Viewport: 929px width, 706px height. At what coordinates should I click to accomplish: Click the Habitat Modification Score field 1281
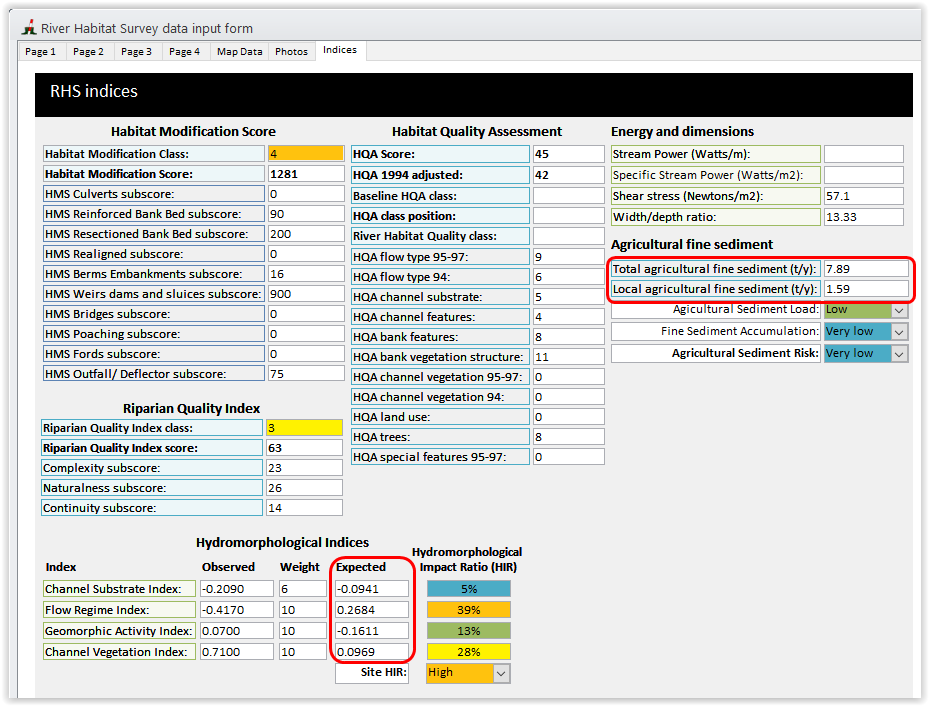point(306,174)
